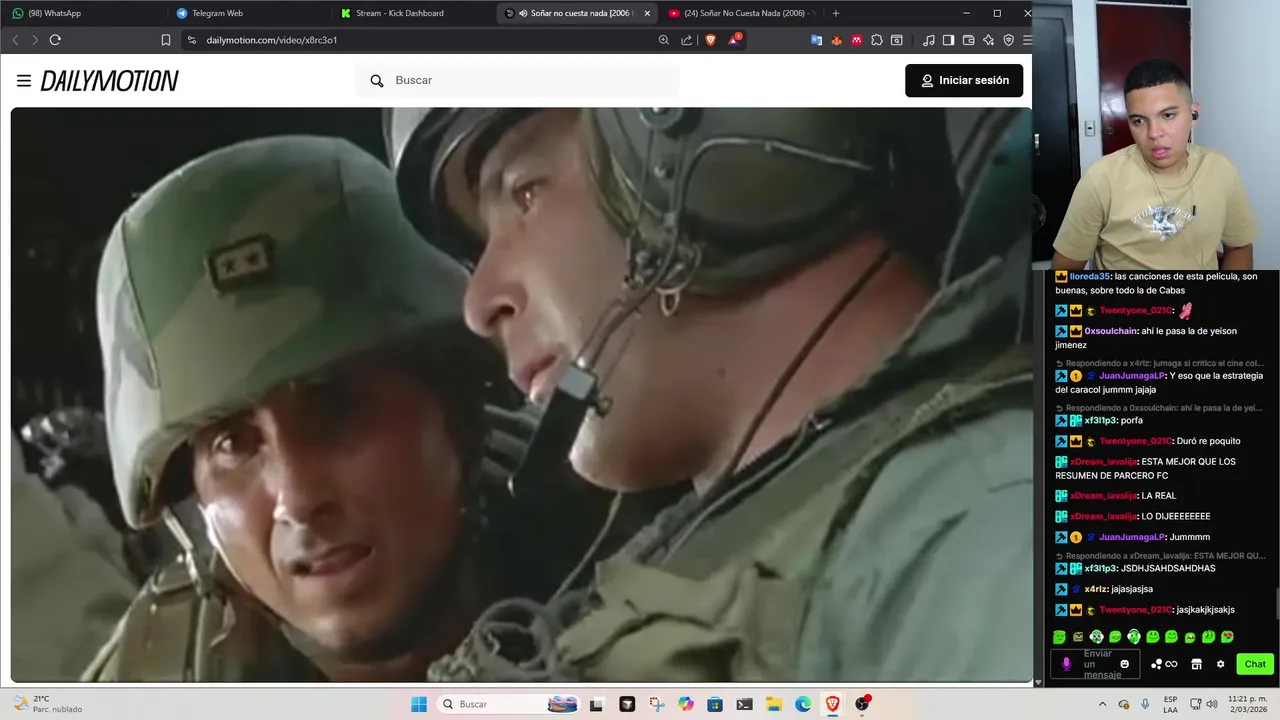Bookmark this page with the bookmark icon
The image size is (1280, 720).
[166, 40]
